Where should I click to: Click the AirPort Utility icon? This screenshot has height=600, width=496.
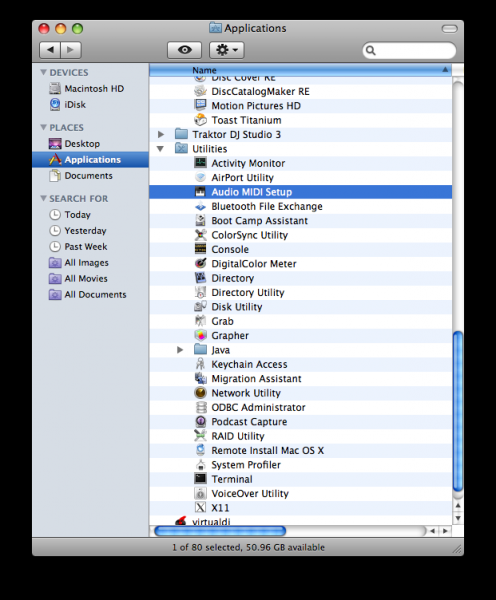(x=200, y=177)
